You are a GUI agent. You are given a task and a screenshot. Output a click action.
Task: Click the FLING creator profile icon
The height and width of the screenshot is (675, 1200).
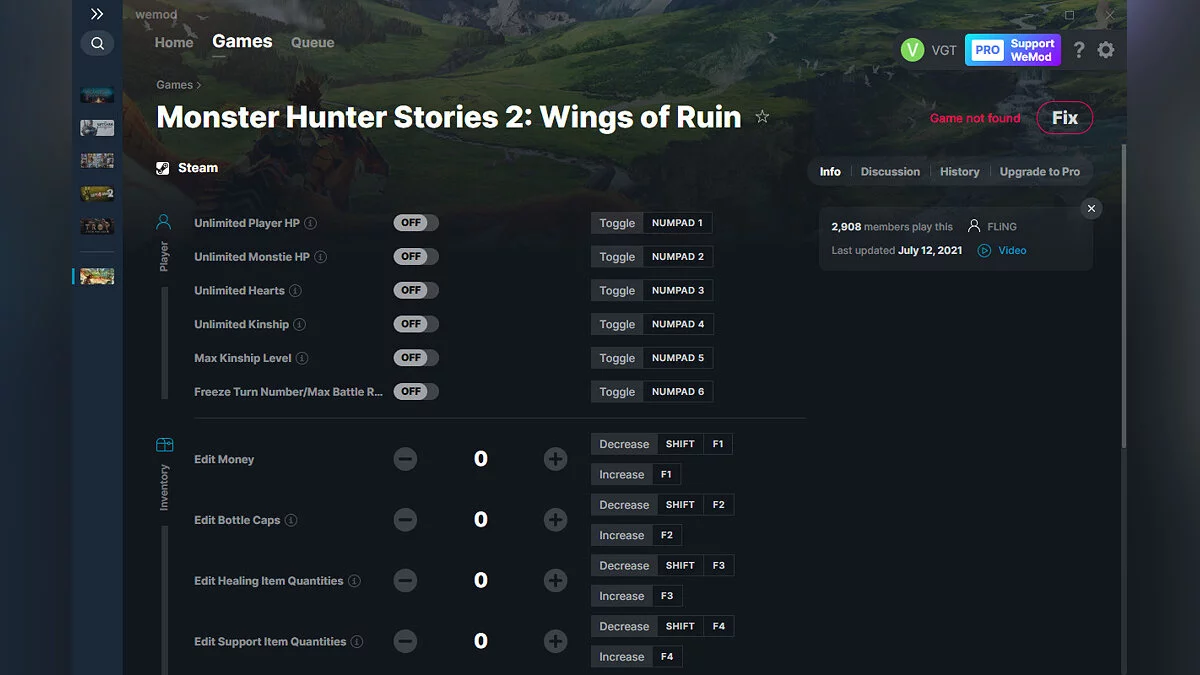pyautogui.click(x=974, y=226)
